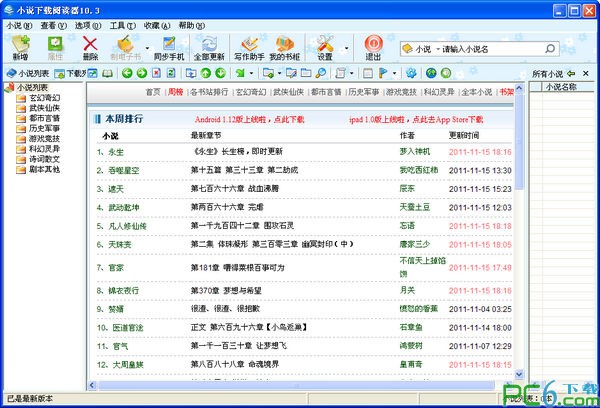Image resolution: width=600 pixels, height=408 pixels.
Task: Click the 首页 navigation link
Action: tap(153, 92)
